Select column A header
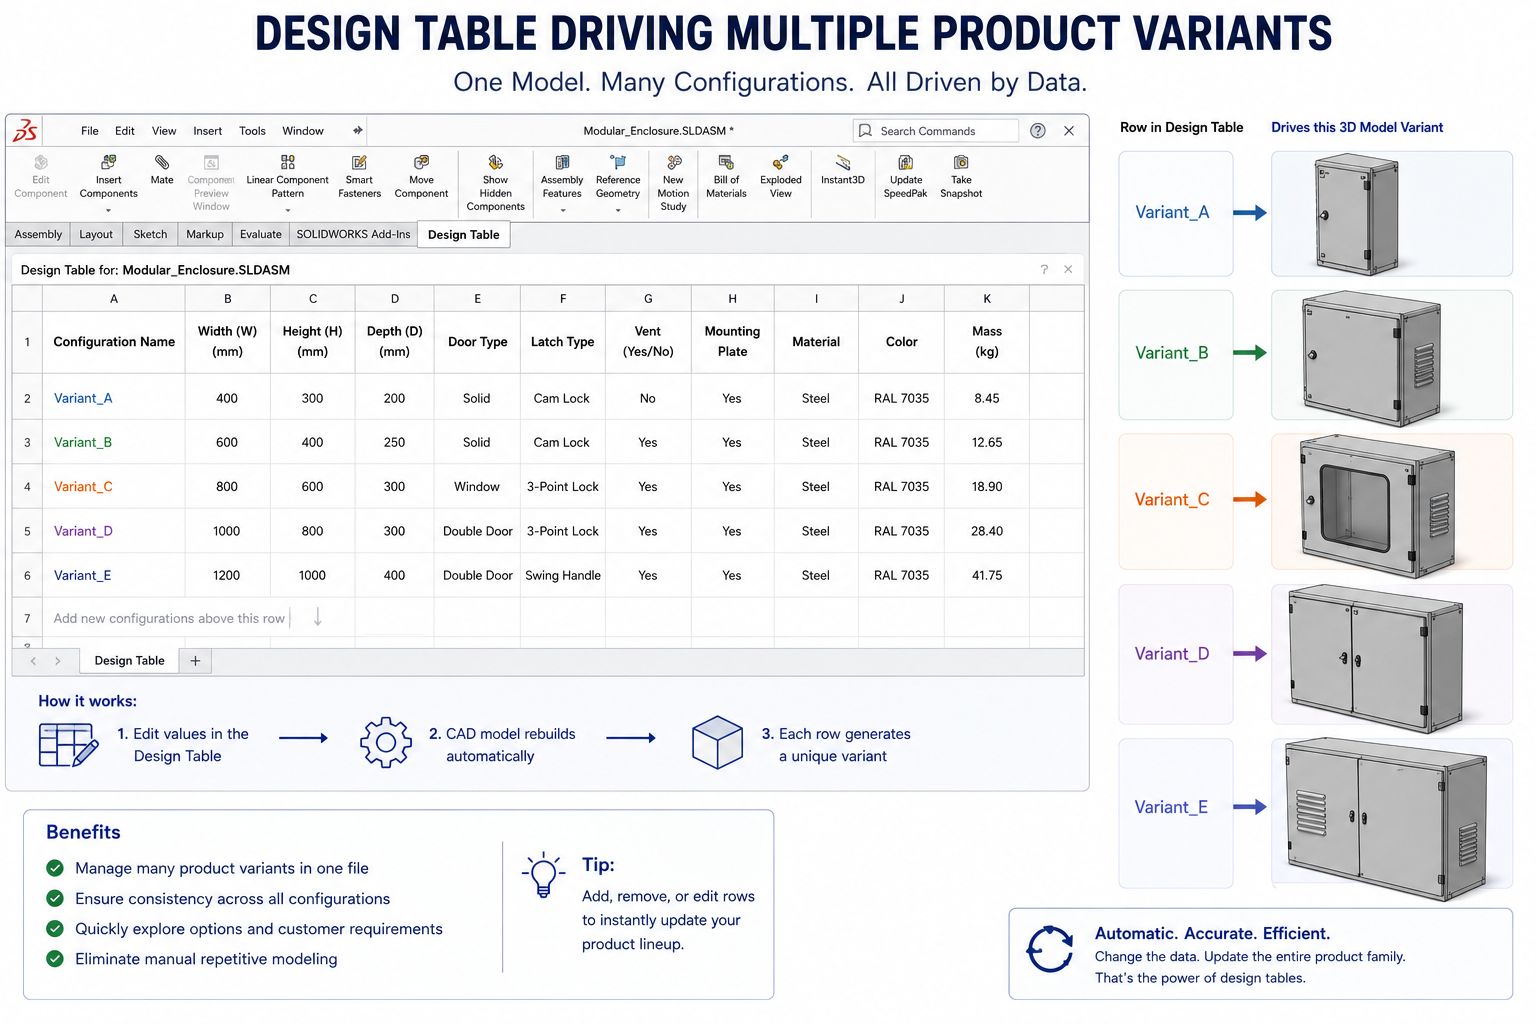 [x=114, y=299]
